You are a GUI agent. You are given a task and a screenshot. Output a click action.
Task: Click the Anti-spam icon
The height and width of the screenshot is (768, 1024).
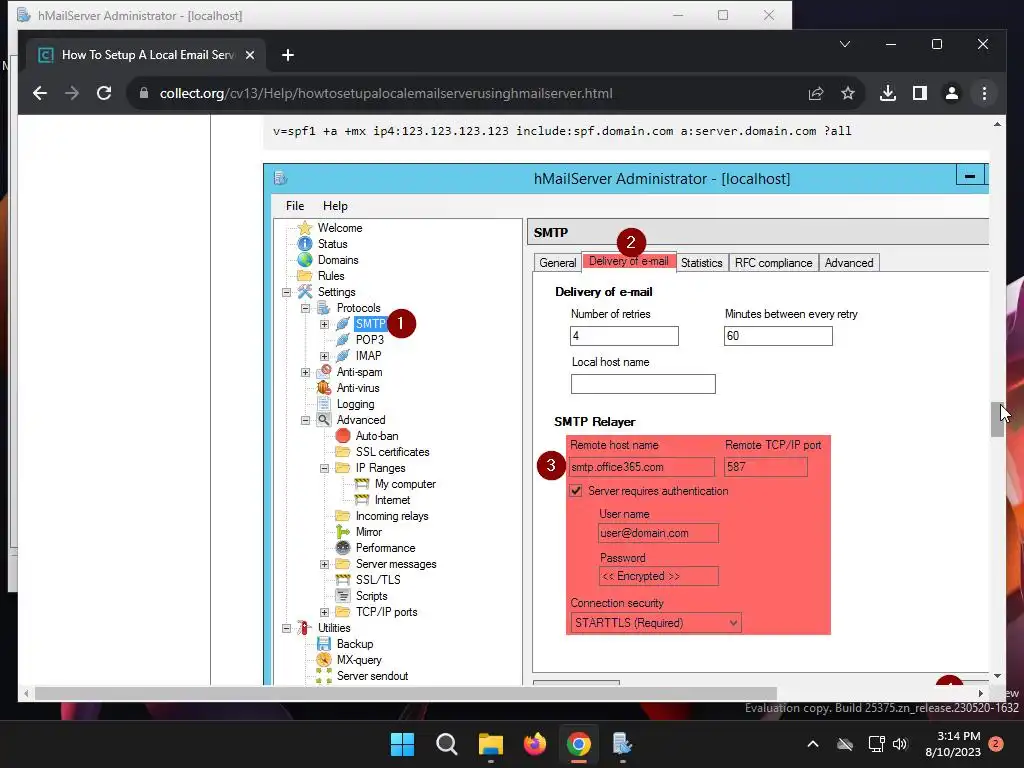pos(324,372)
